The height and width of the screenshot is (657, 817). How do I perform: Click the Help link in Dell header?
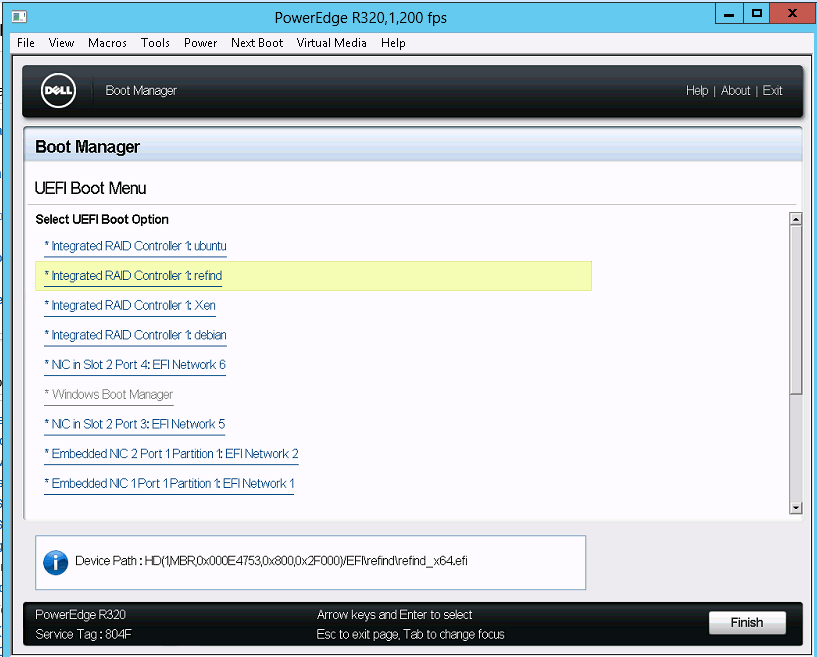click(697, 91)
